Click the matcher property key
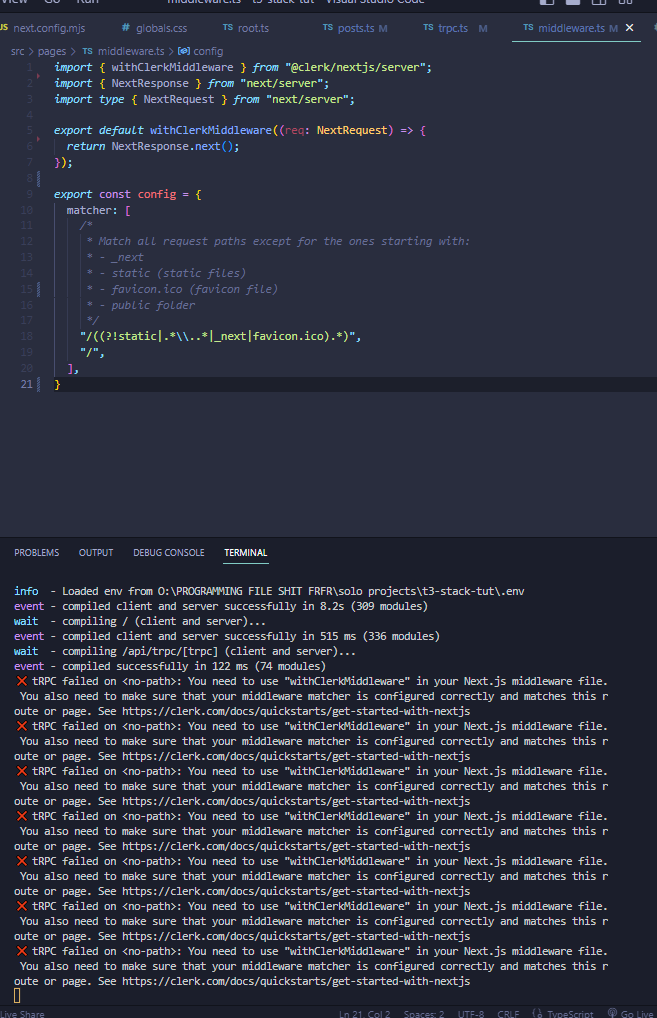The height and width of the screenshot is (1018, 657). (x=89, y=210)
